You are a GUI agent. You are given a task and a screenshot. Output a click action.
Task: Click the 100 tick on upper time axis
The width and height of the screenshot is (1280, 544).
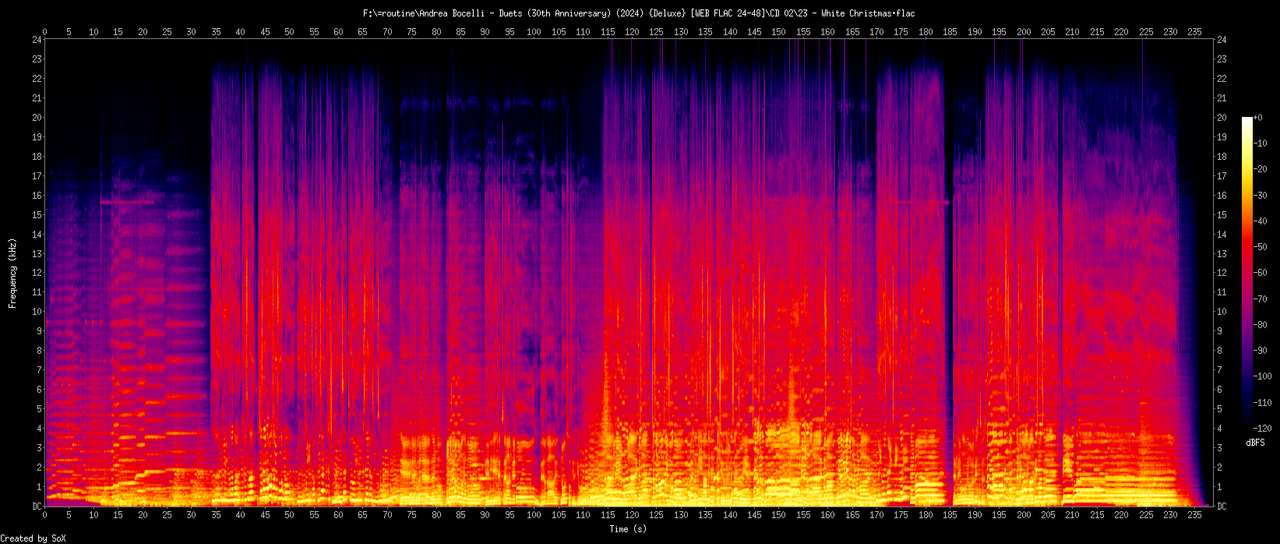(x=534, y=31)
